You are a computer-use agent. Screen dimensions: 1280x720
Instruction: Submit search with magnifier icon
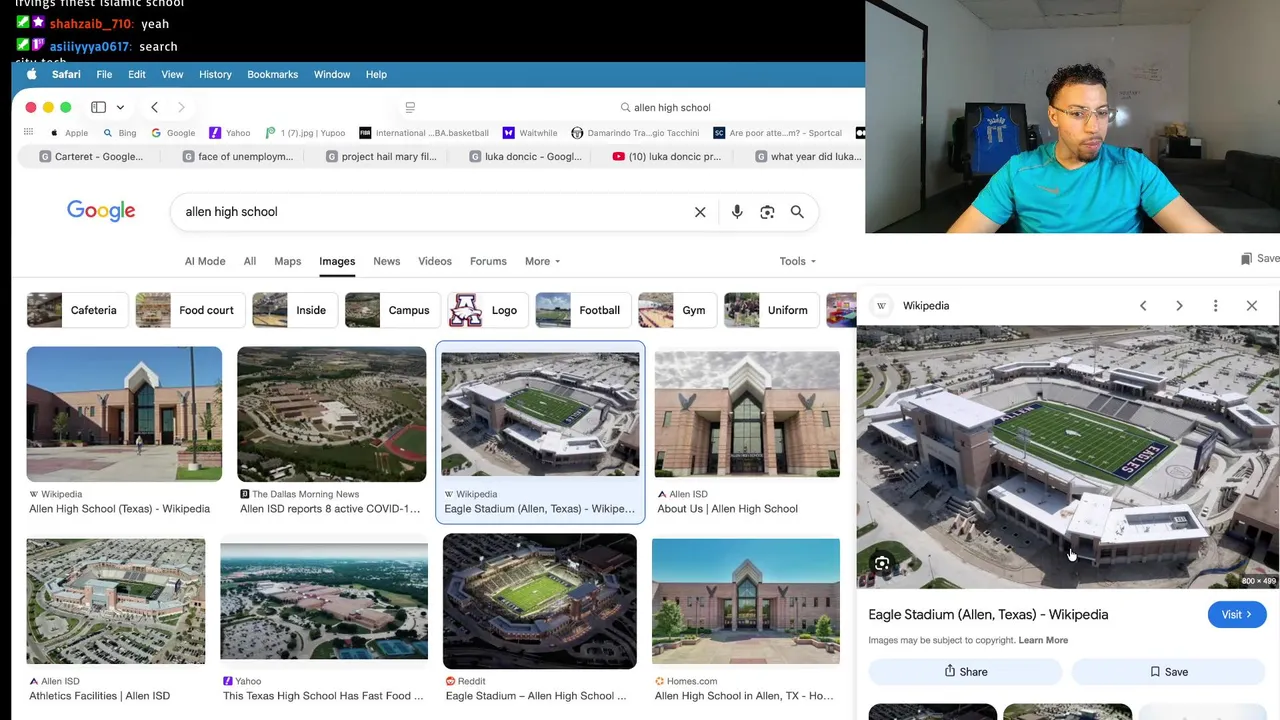[x=797, y=212]
